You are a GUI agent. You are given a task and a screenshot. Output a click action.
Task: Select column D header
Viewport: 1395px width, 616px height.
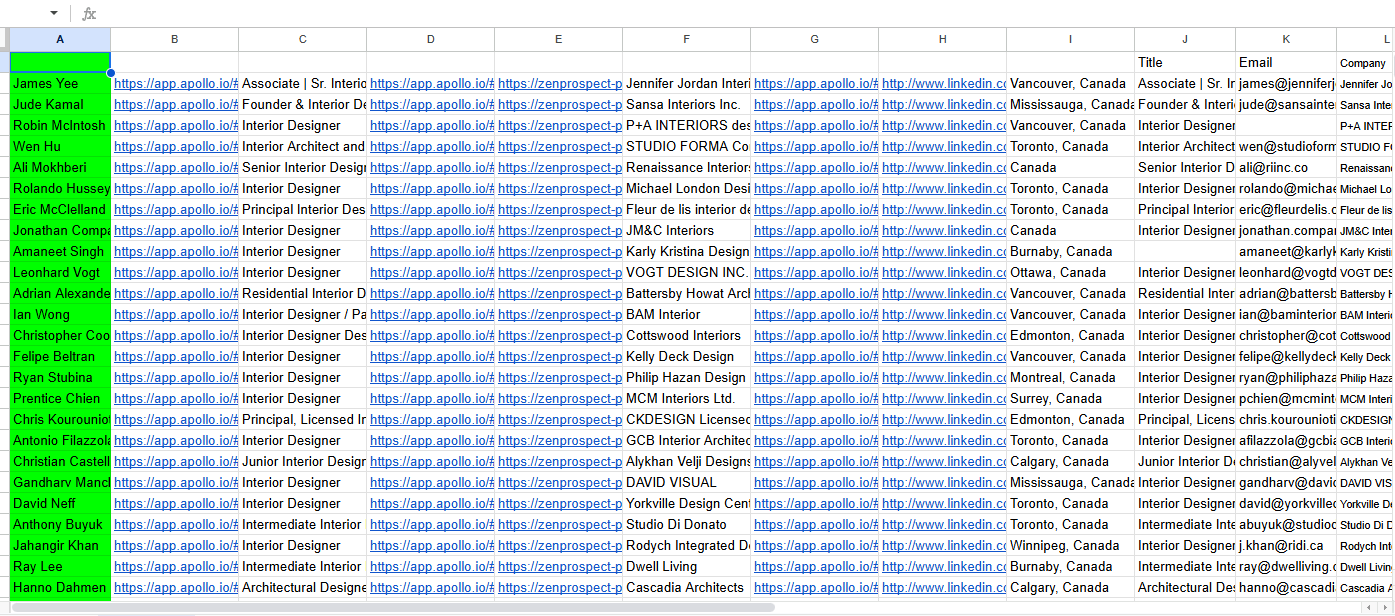click(x=430, y=39)
